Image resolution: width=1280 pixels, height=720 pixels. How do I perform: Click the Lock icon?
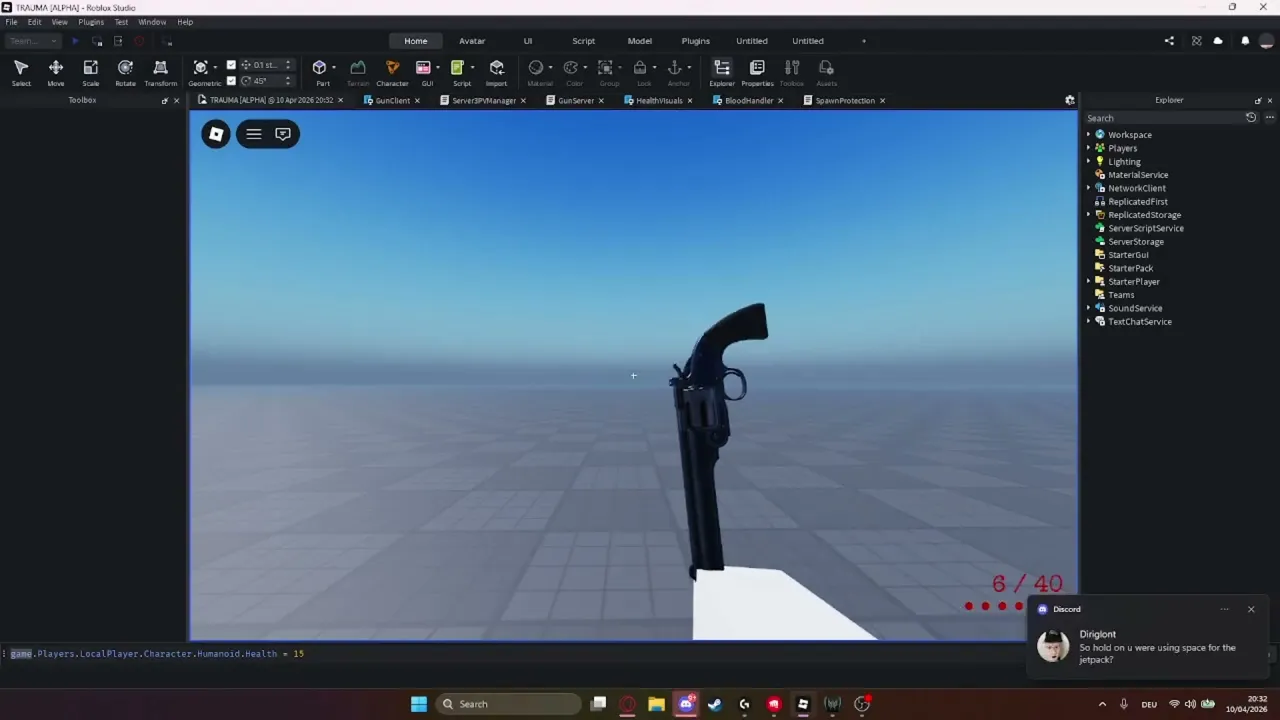[x=640, y=68]
